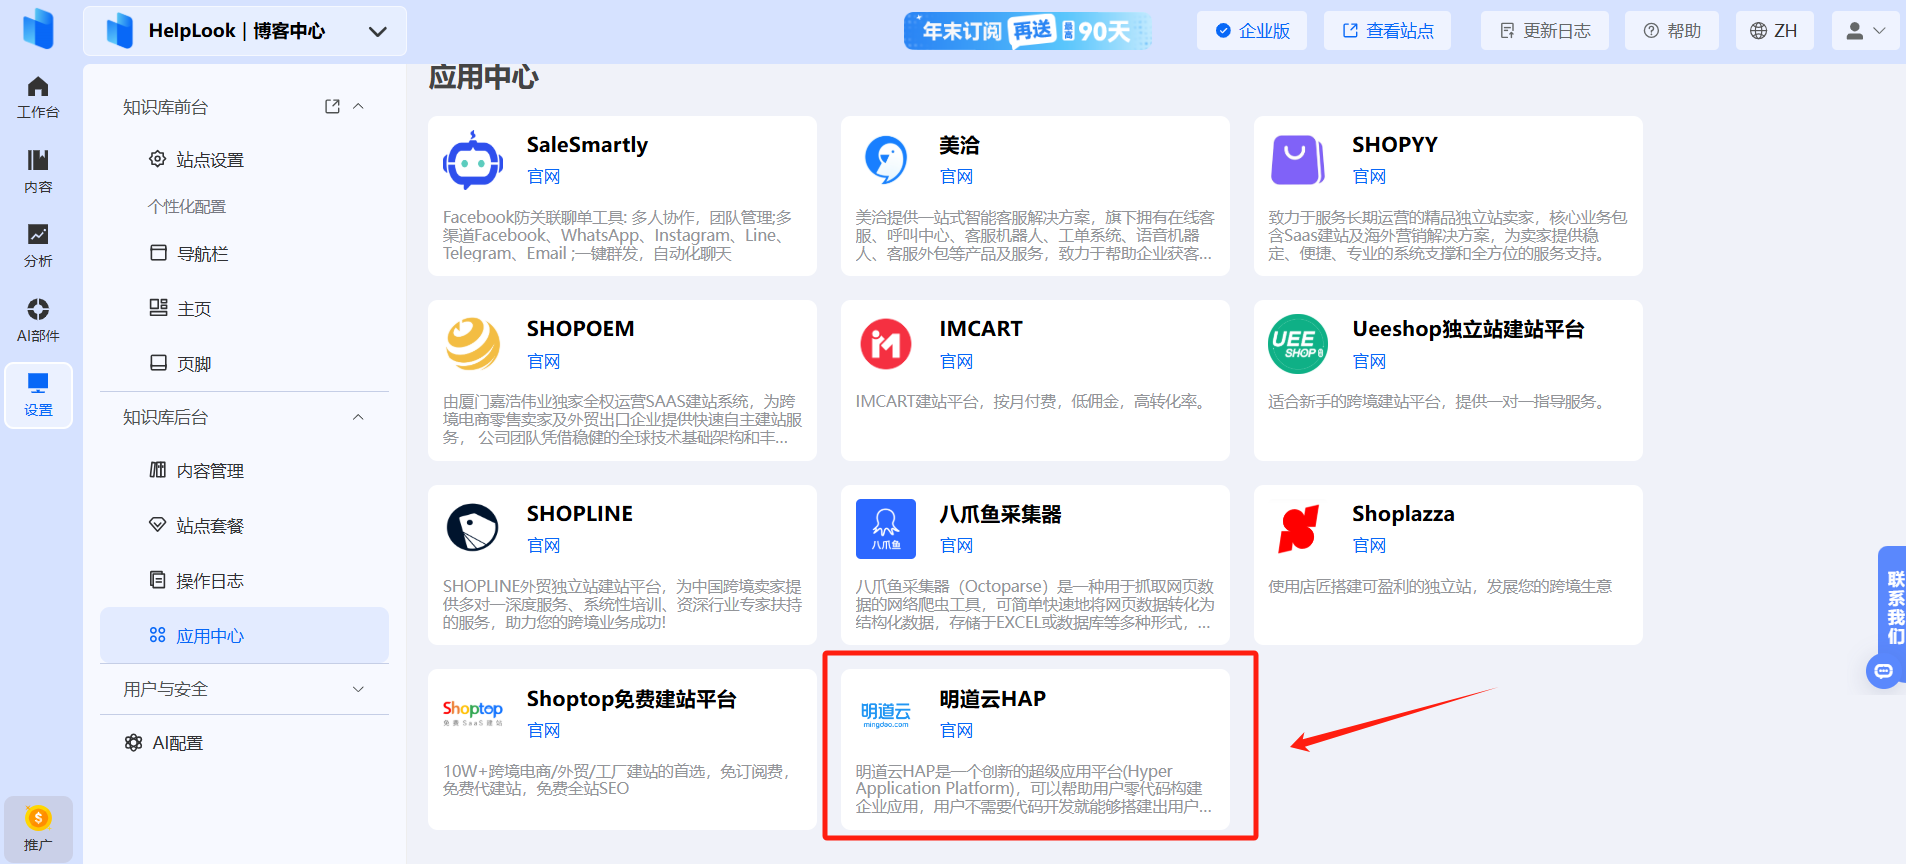Click 八爪鱼采集器 blue logo
This screenshot has height=864, width=1906.
[886, 529]
